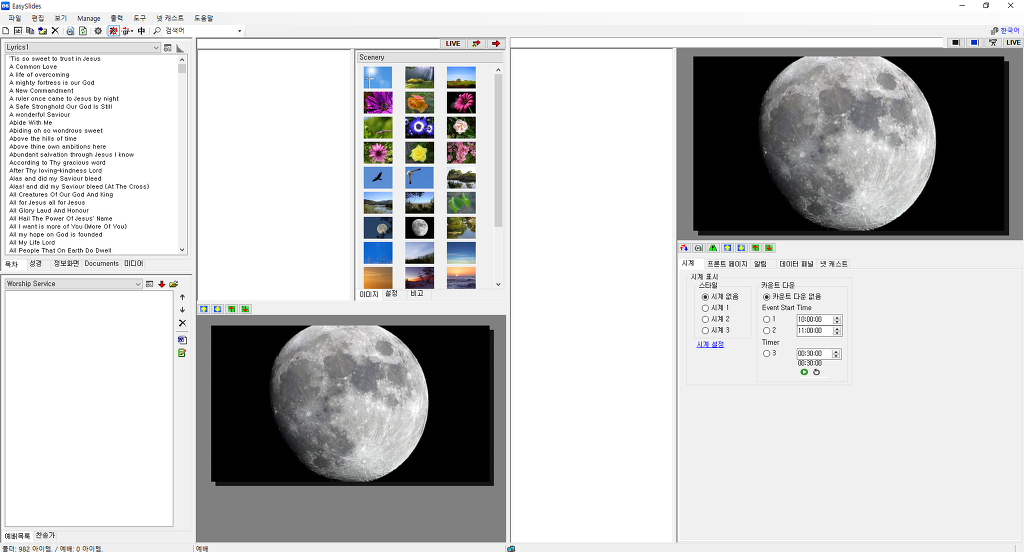Click the open folder icon next to Worship Service
Viewport: 1024px width, 552px height.
pos(174,284)
